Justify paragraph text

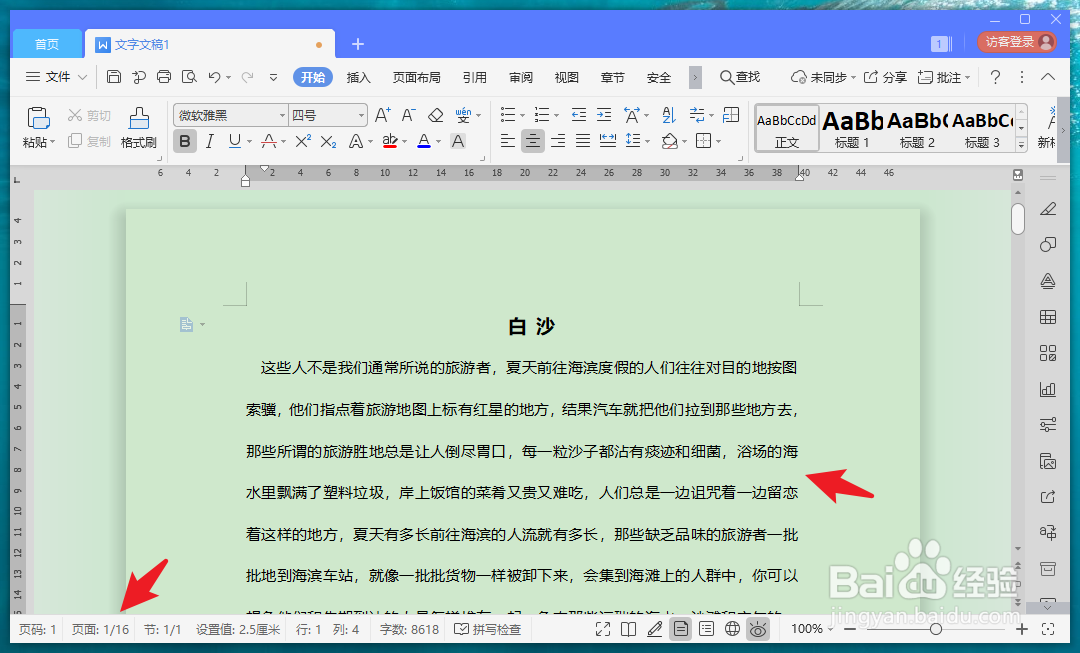pyautogui.click(x=583, y=141)
